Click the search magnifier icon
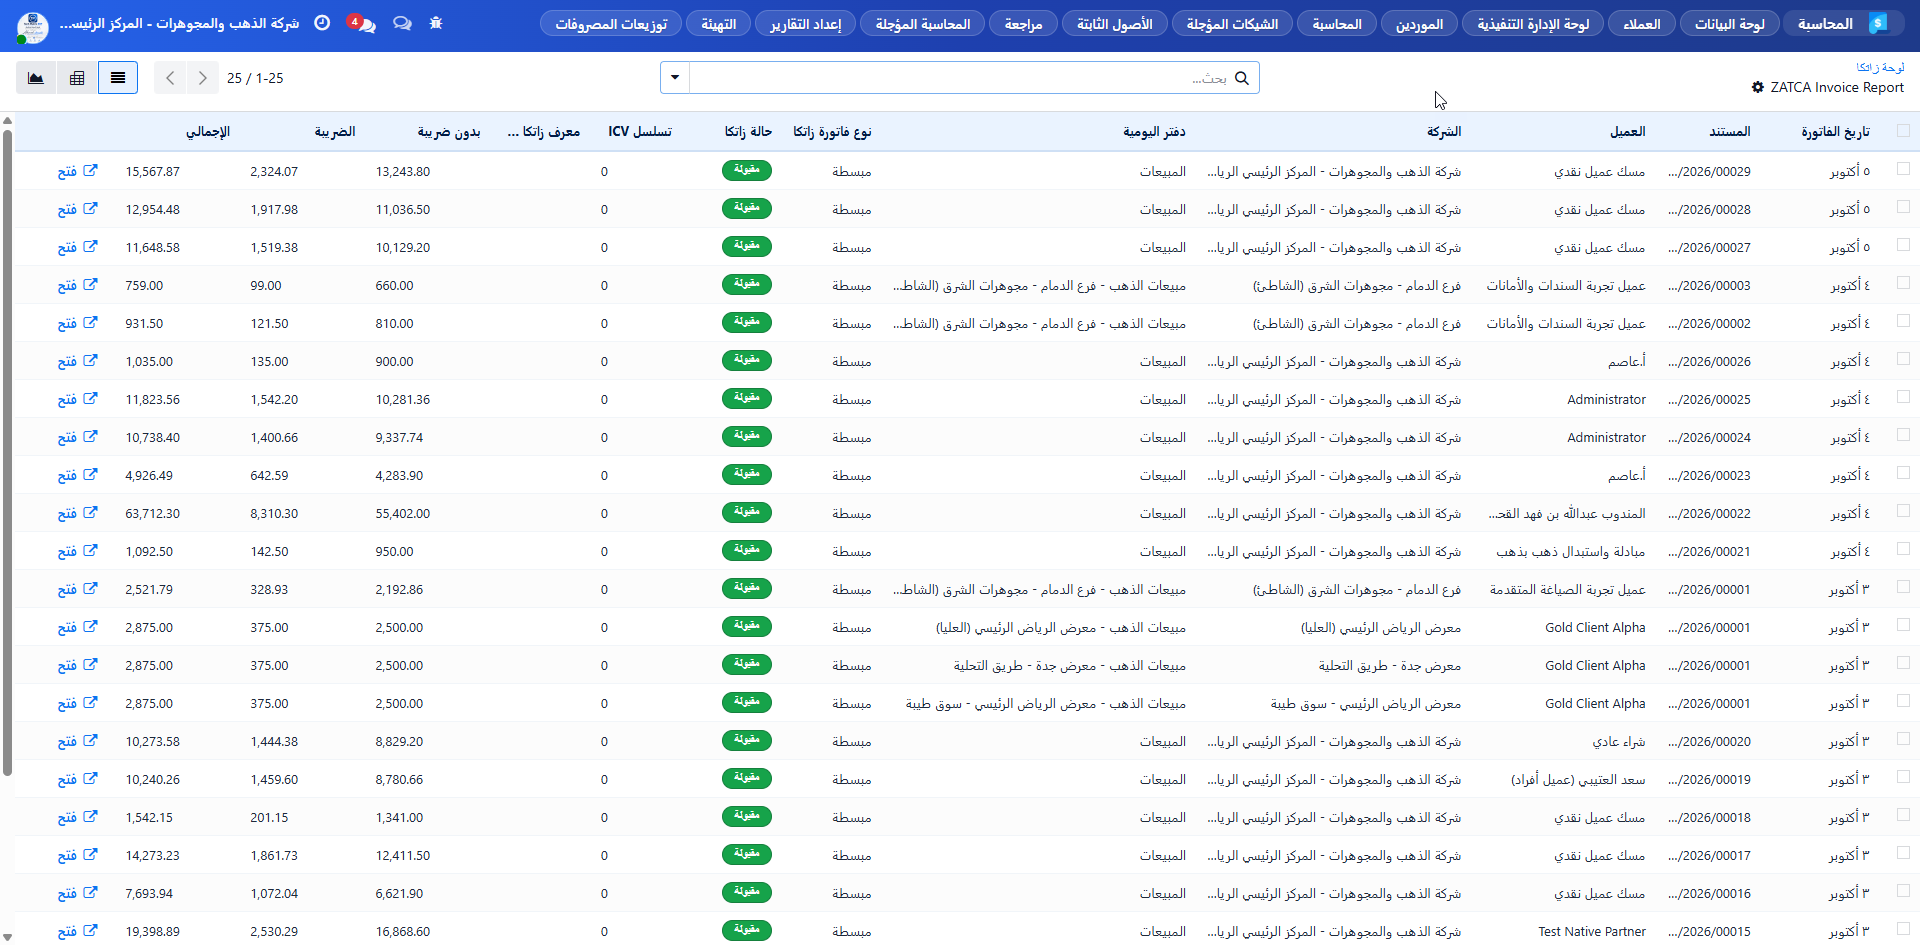 1242,78
